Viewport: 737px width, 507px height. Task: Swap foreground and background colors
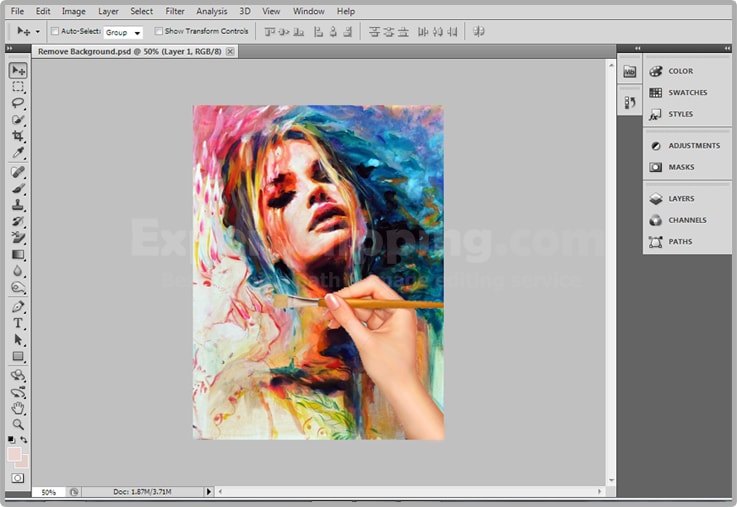click(x=24, y=439)
